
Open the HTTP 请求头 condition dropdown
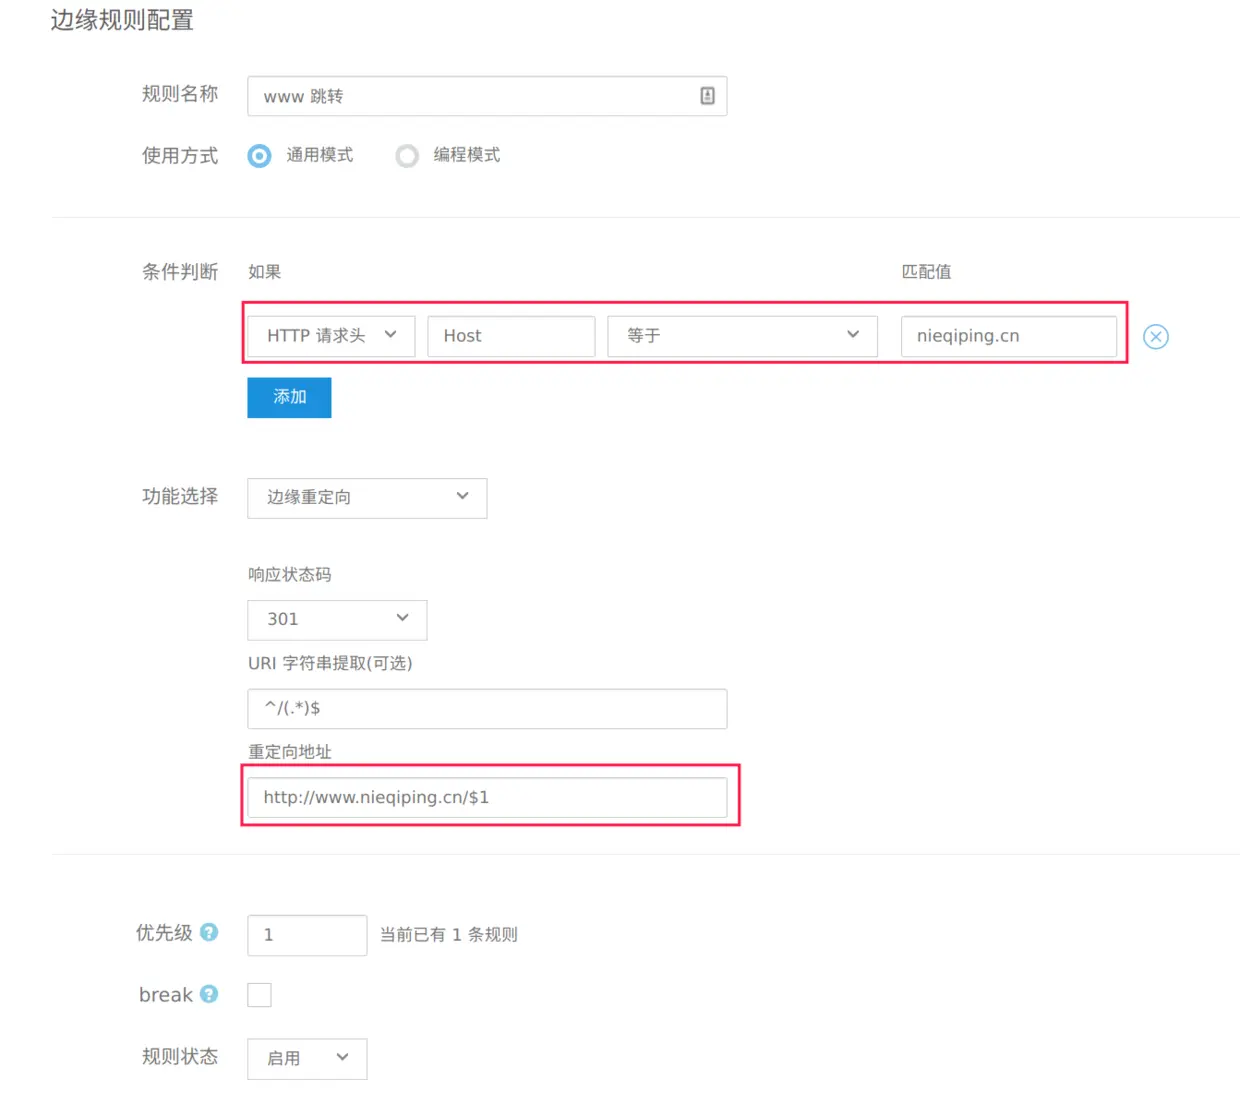pyautogui.click(x=330, y=336)
